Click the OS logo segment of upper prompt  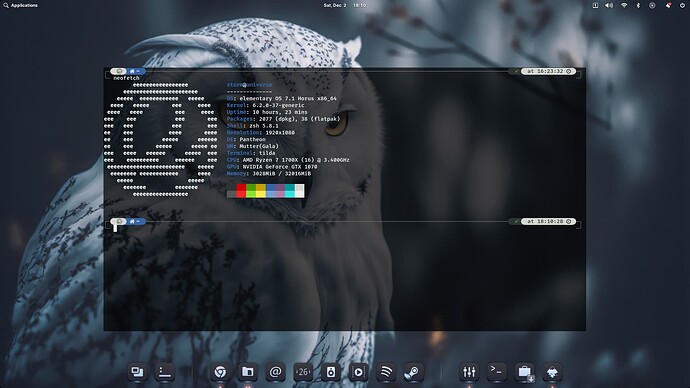[x=118, y=71]
